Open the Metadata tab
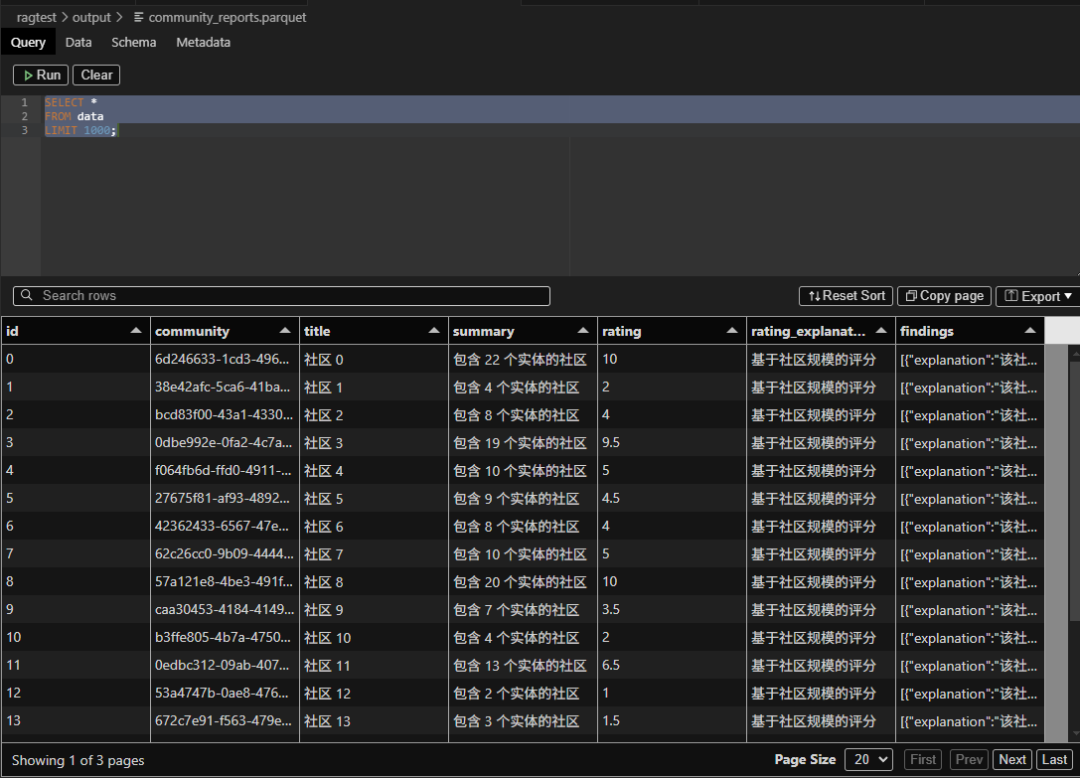 point(203,43)
